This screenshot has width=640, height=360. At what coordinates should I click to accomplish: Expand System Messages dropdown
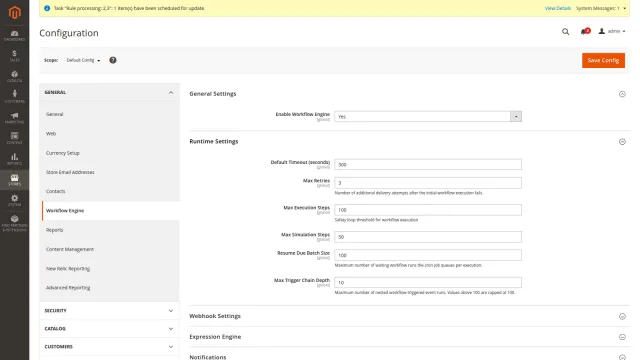pos(601,8)
